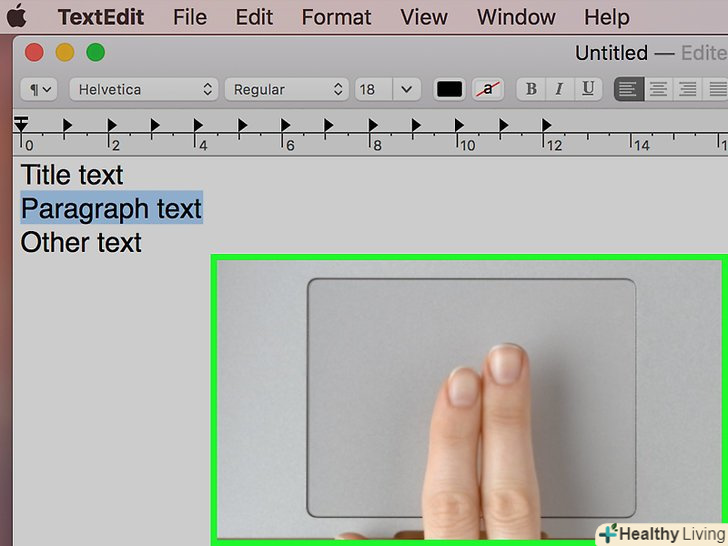Open the paragraph styles dropdown
Viewport: 728px width, 546px height.
(x=39, y=89)
